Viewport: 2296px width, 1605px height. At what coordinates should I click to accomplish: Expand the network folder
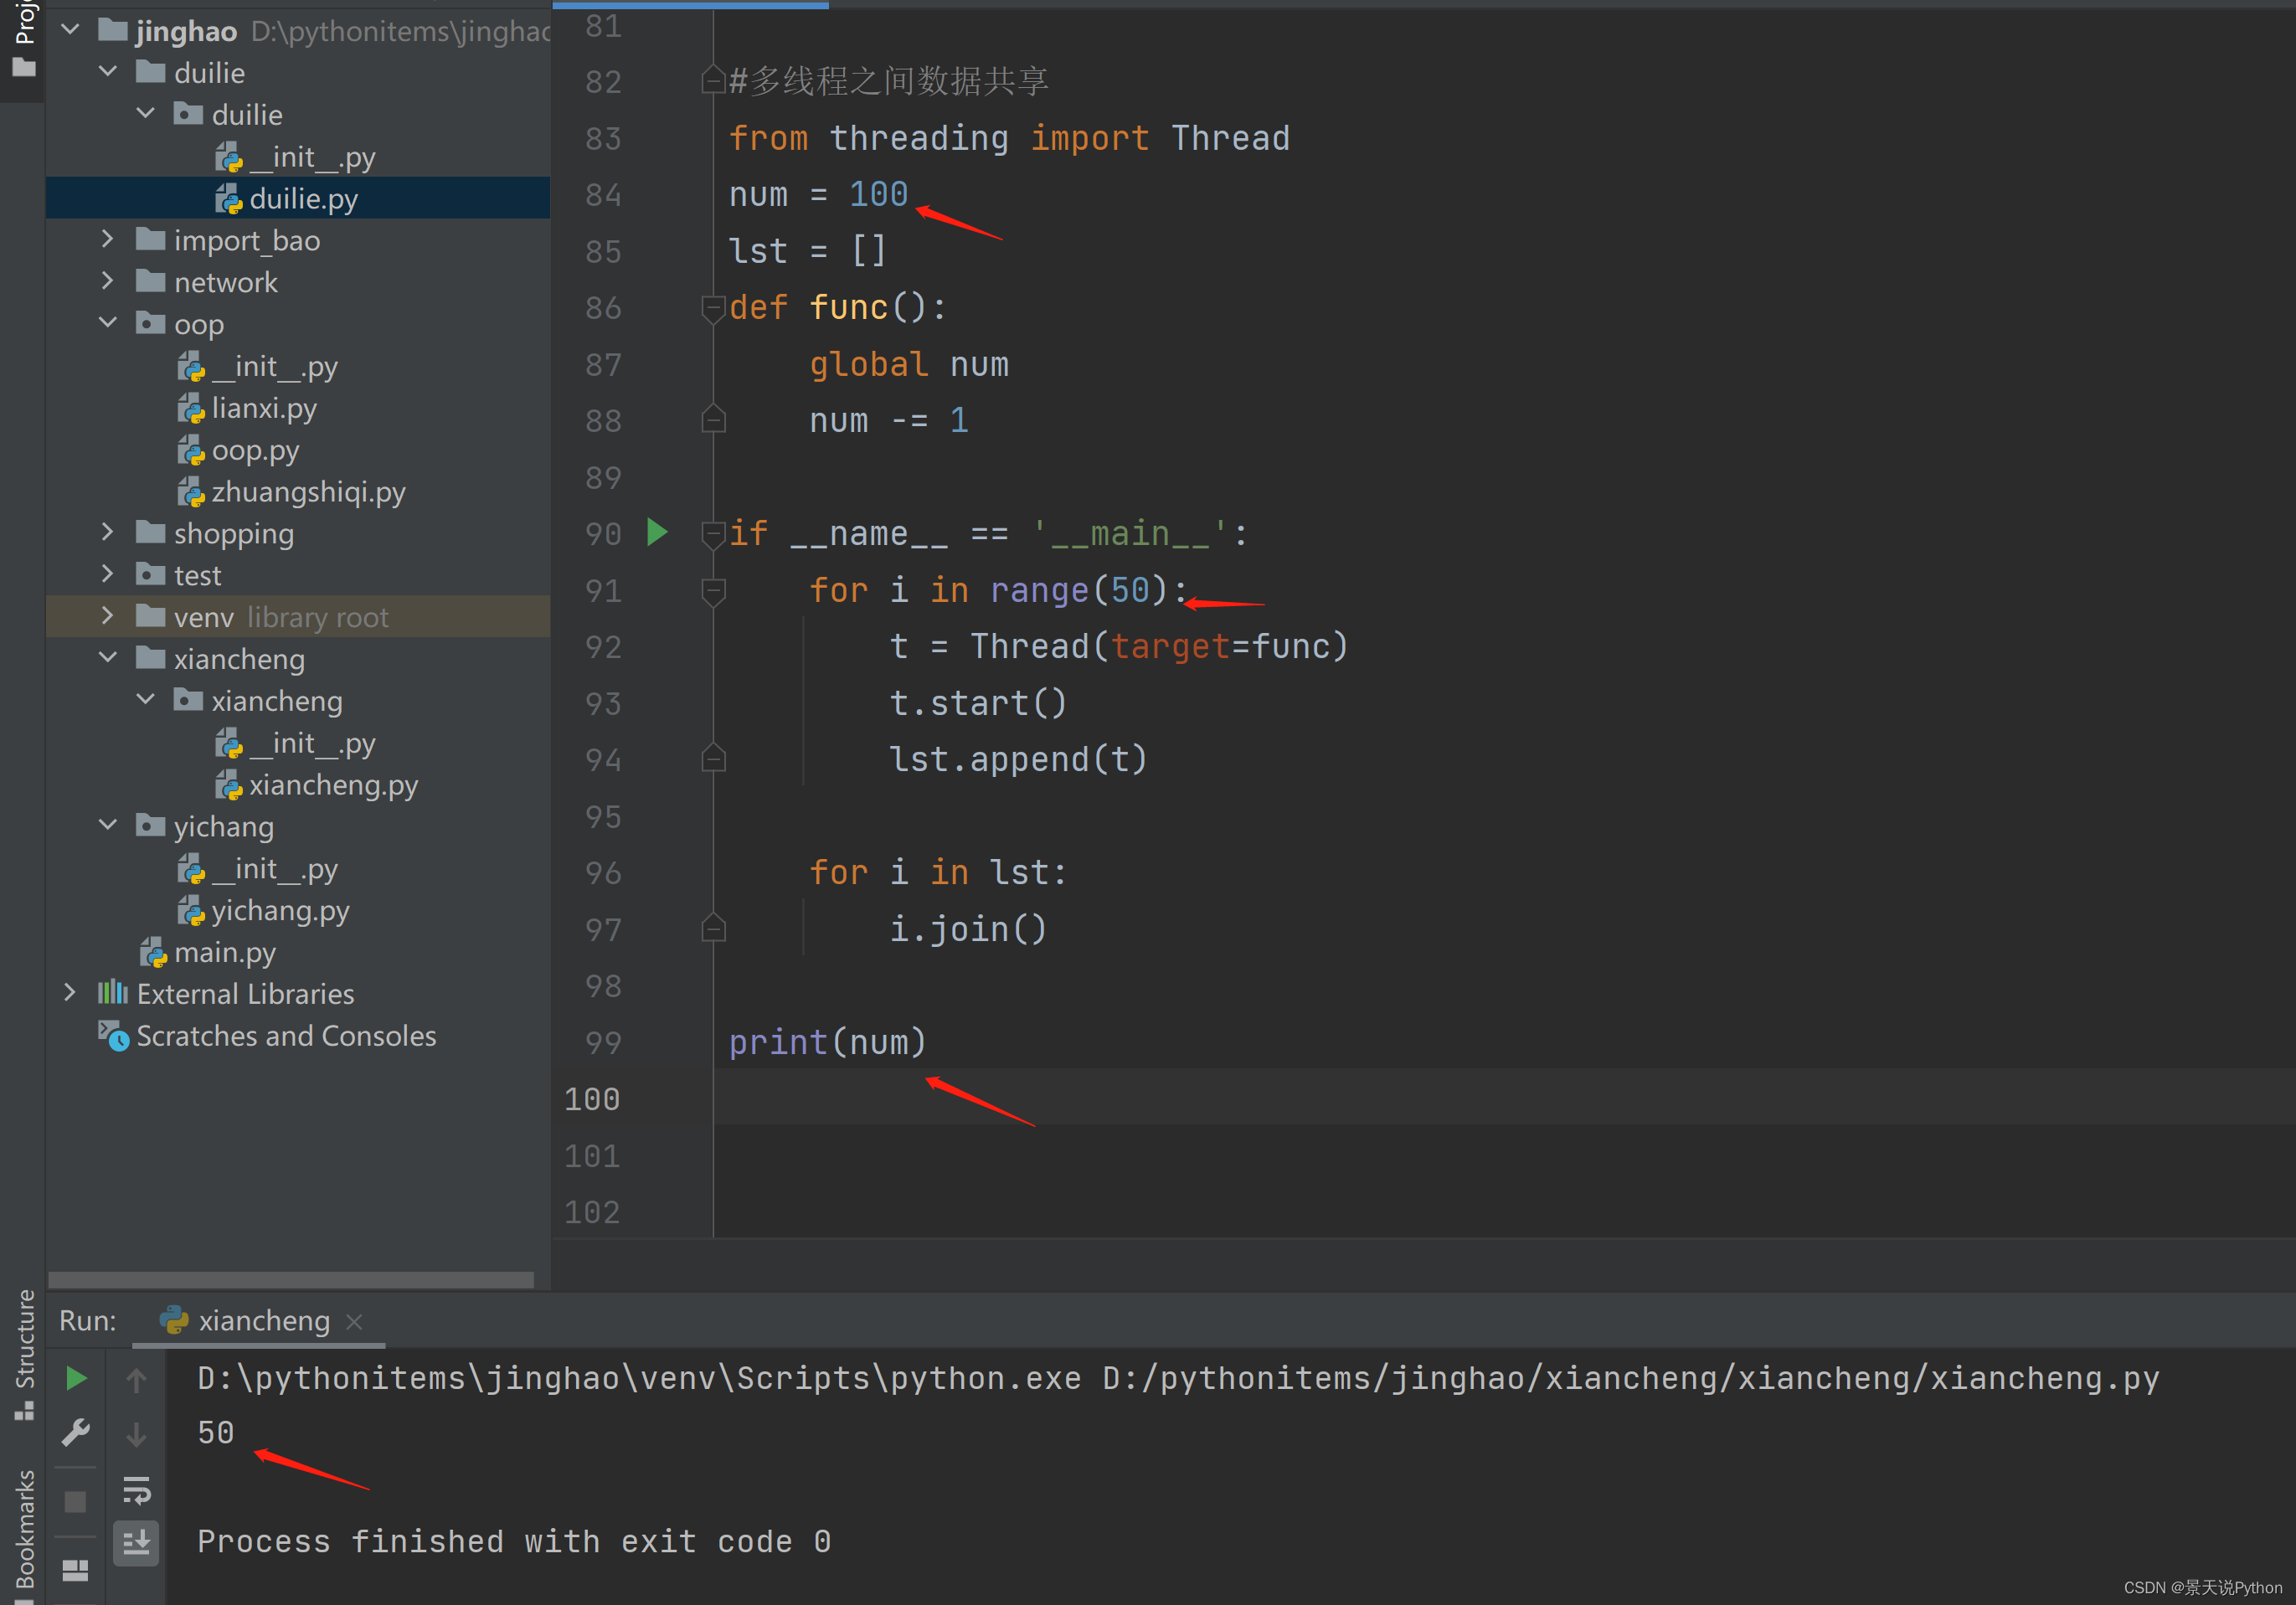click(x=108, y=281)
